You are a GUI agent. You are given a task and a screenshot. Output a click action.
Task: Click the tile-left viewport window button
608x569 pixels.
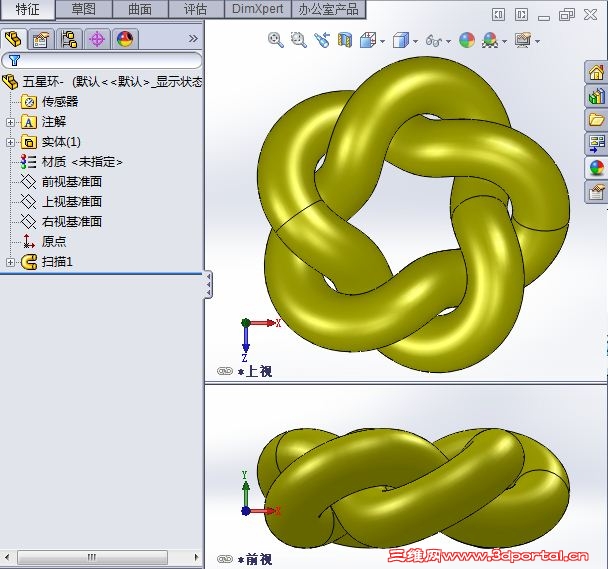[x=498, y=15]
